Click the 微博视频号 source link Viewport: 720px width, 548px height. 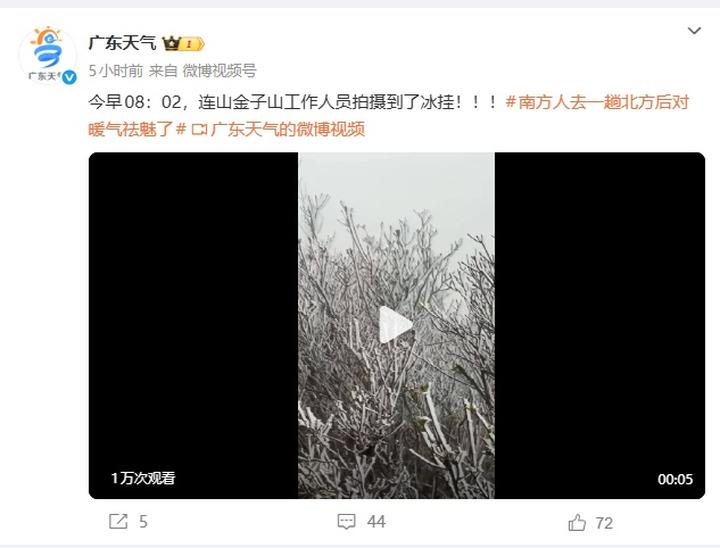tap(219, 71)
